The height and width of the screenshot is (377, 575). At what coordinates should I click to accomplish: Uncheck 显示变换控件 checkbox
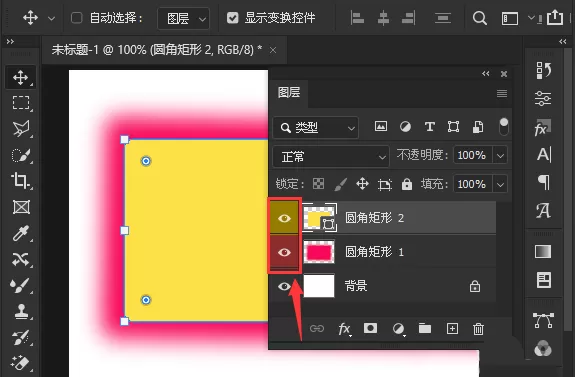[232, 18]
